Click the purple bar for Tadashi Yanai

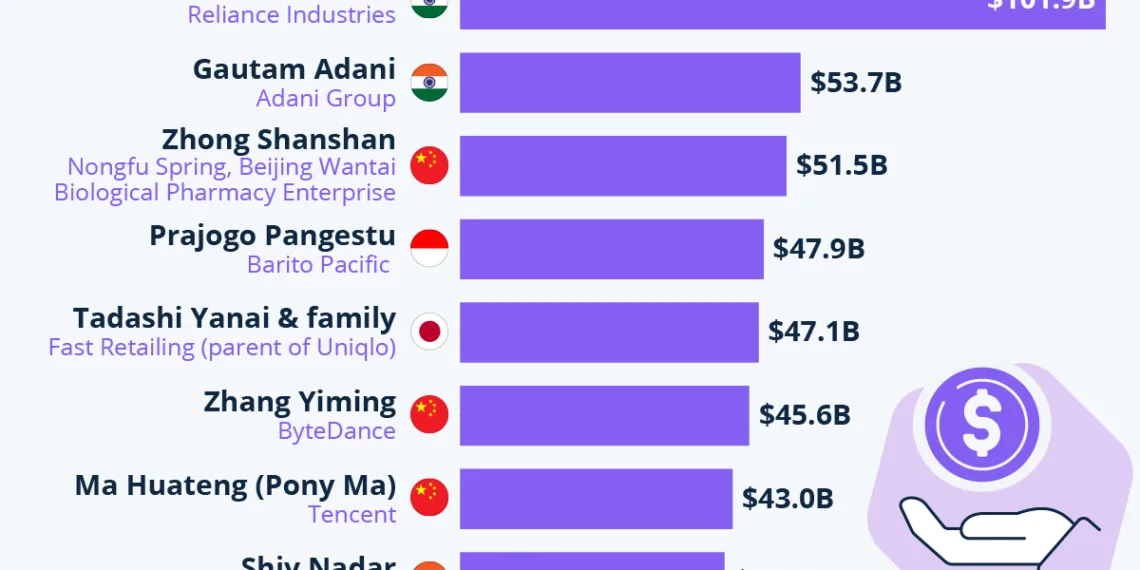click(x=608, y=331)
